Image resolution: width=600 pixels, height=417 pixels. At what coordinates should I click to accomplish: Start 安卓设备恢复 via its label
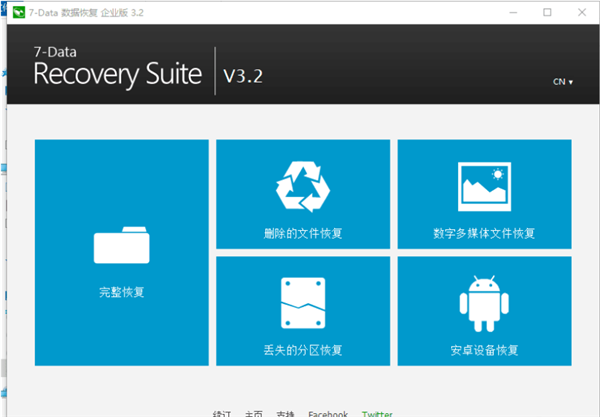484,350
